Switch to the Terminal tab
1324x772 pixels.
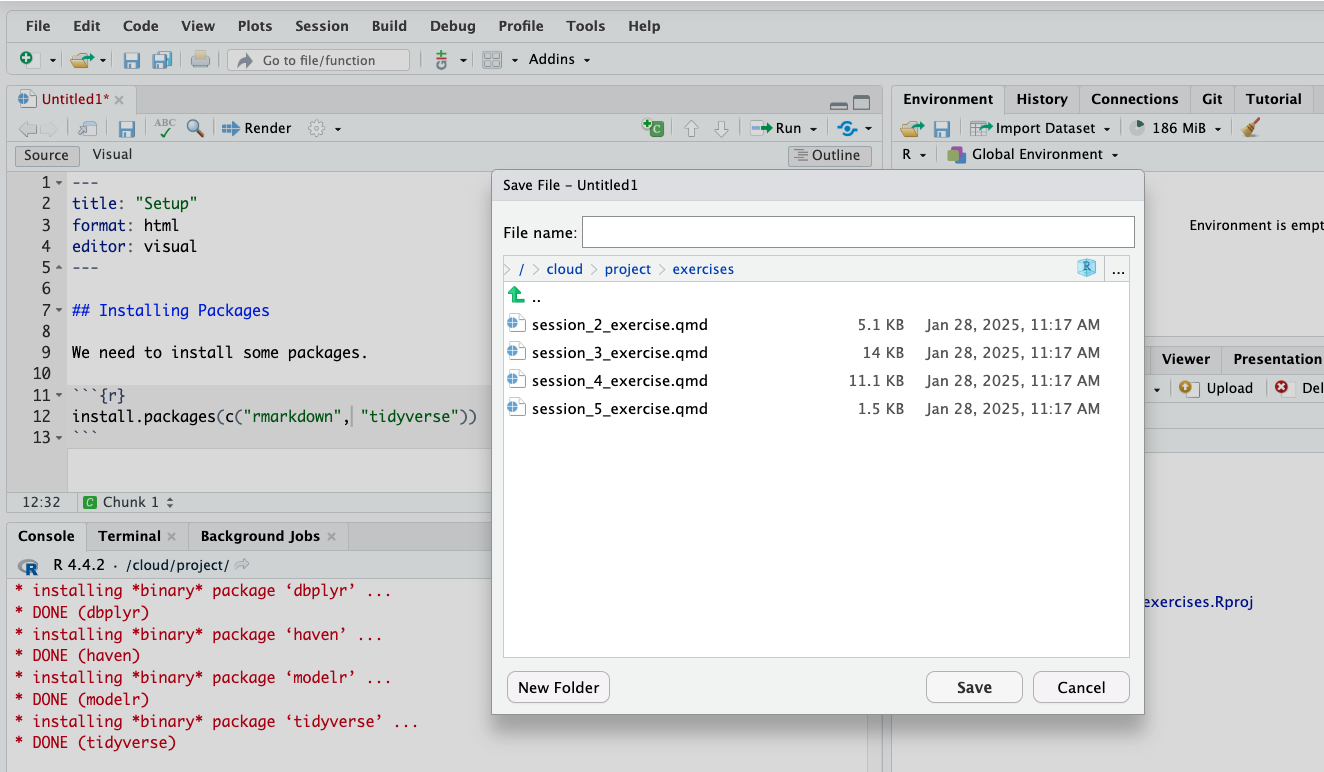128,536
